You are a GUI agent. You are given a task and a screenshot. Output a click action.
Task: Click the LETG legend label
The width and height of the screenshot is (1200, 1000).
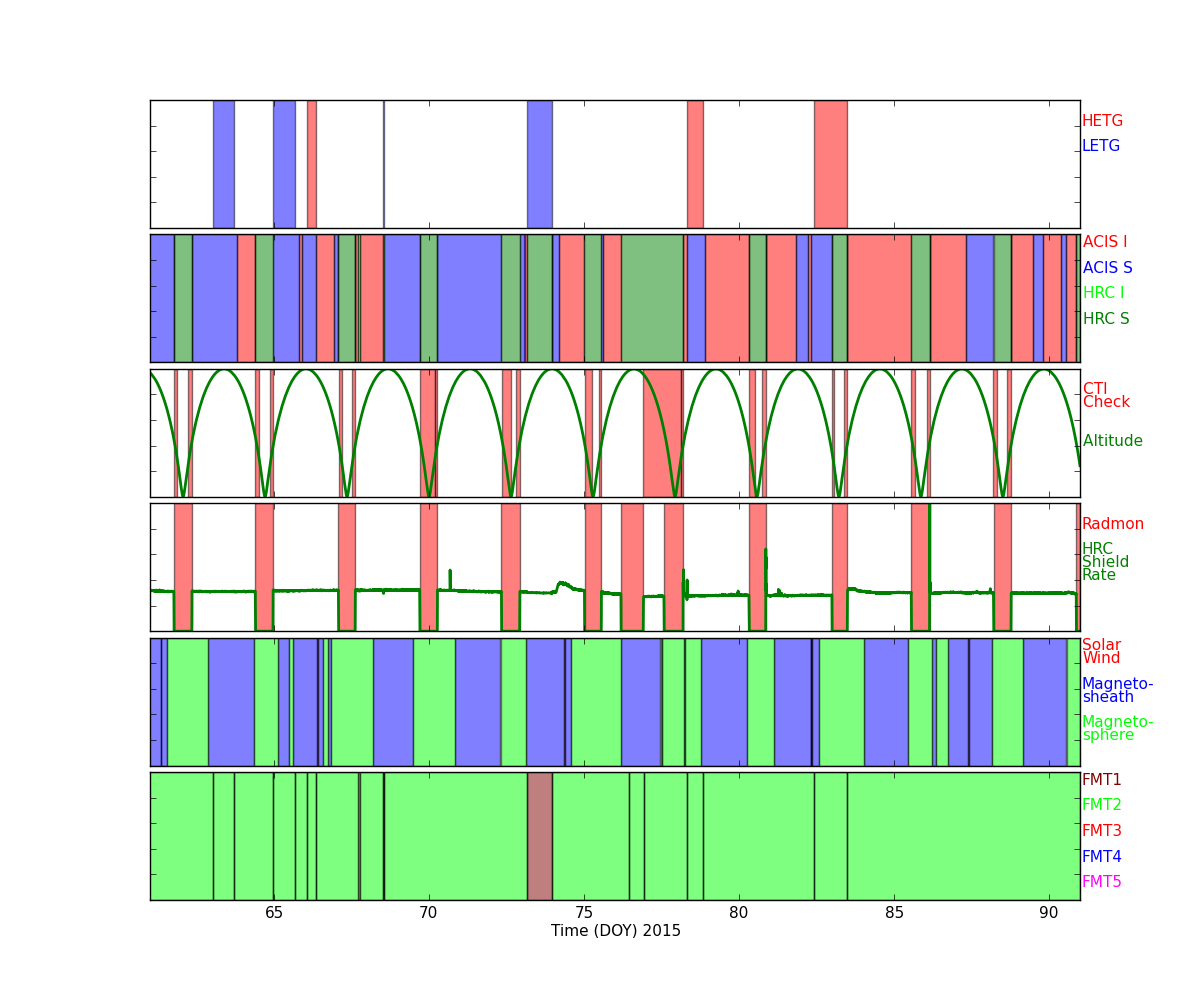click(x=1100, y=146)
